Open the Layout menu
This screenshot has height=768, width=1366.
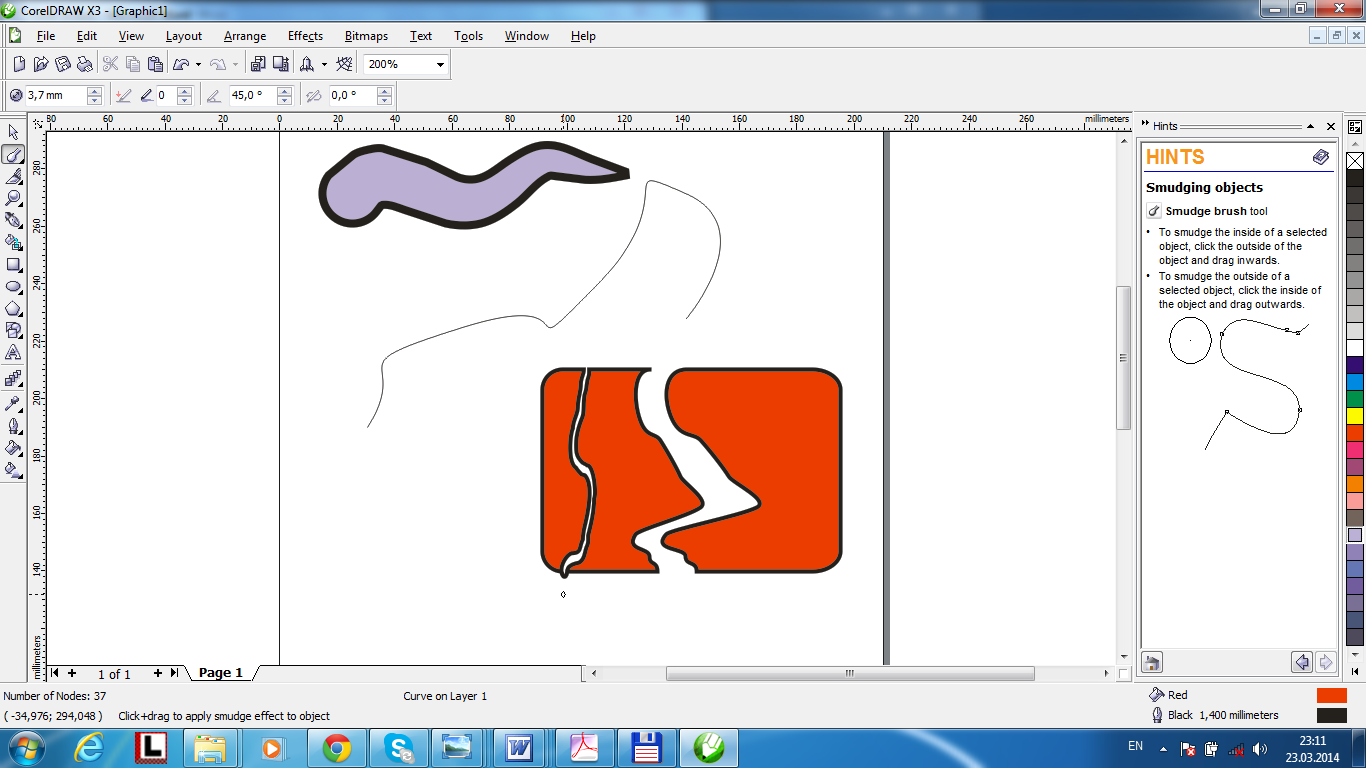pyautogui.click(x=184, y=36)
